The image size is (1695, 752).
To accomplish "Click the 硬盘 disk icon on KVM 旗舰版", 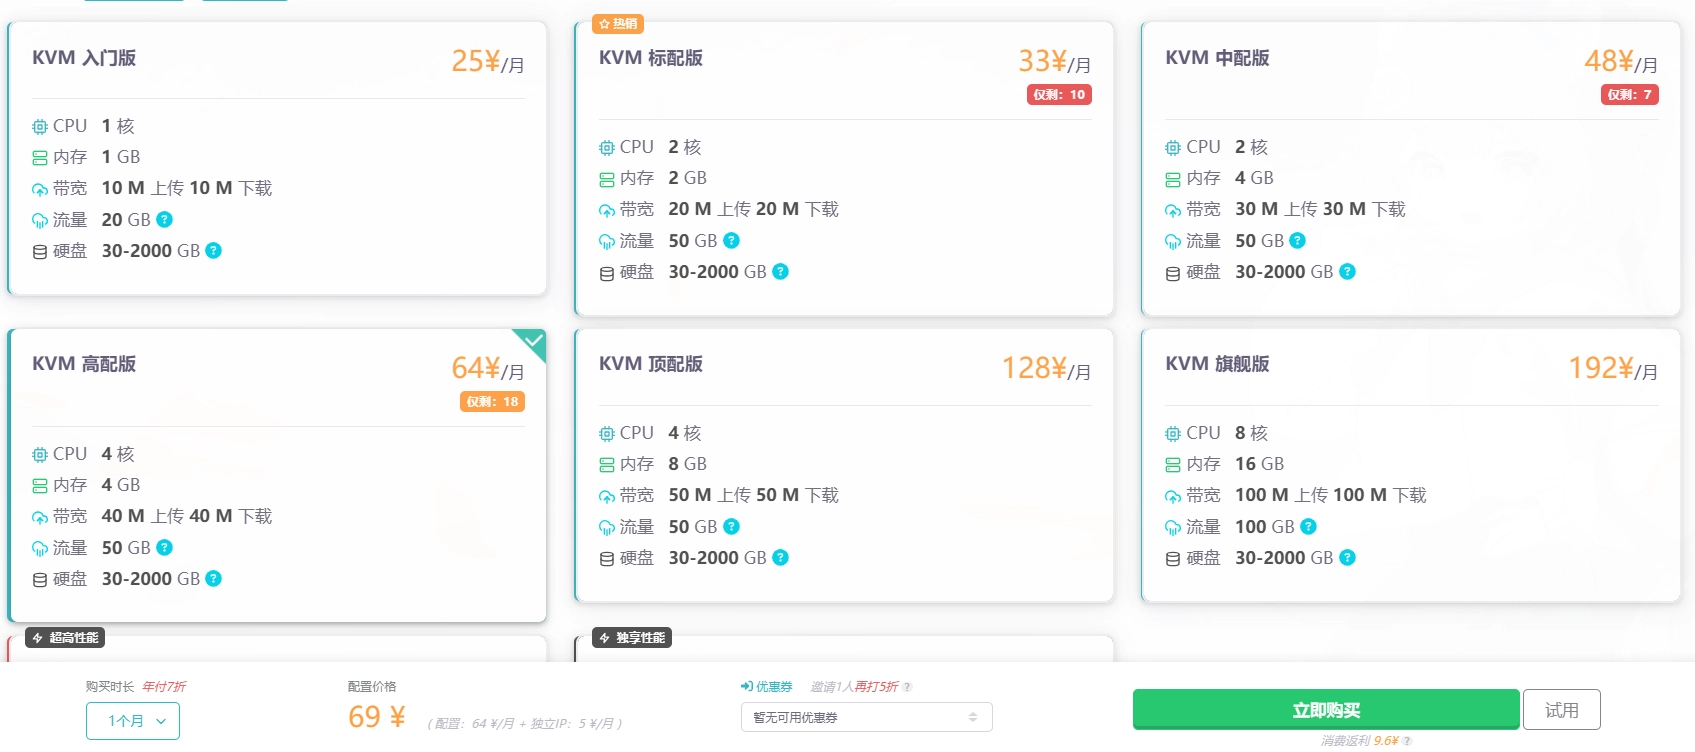I will tap(1172, 557).
